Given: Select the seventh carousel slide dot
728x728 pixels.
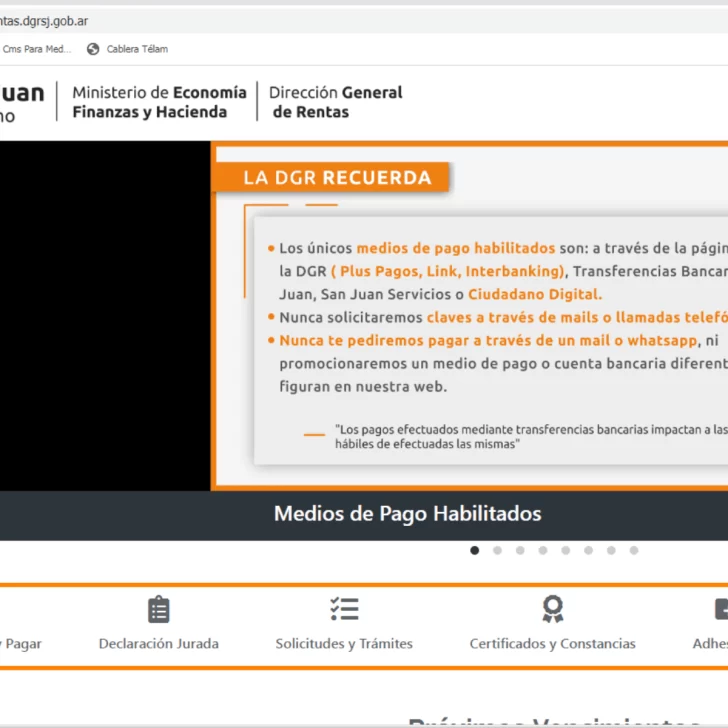Looking at the screenshot, I should click(611, 550).
